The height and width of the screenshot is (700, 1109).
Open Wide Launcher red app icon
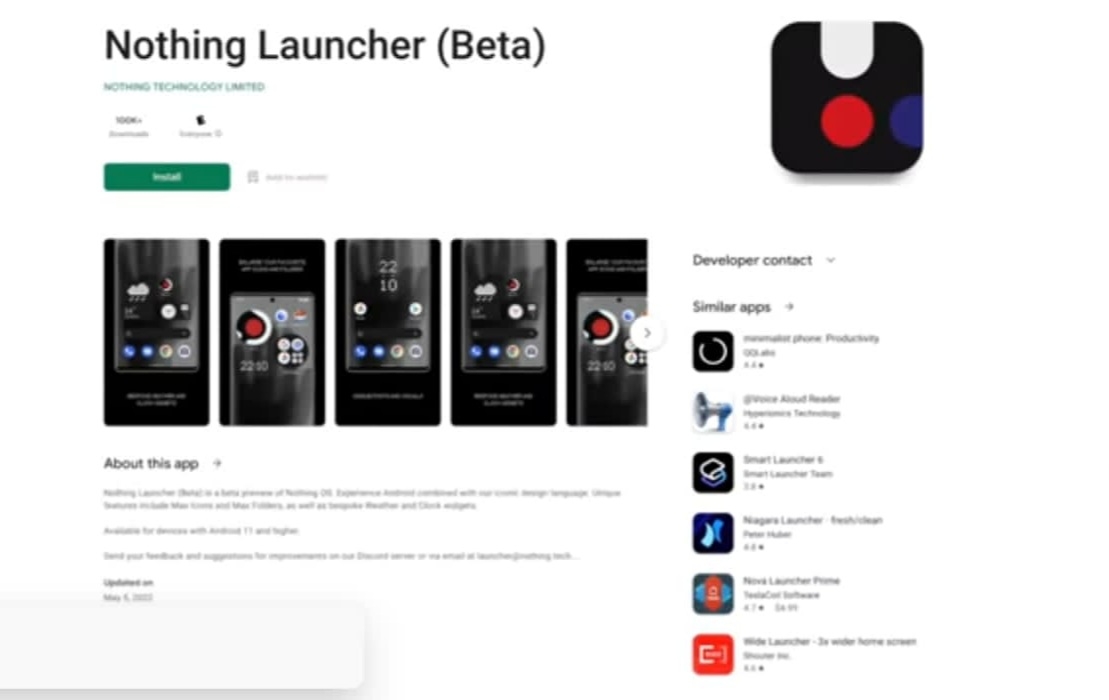[x=712, y=655]
